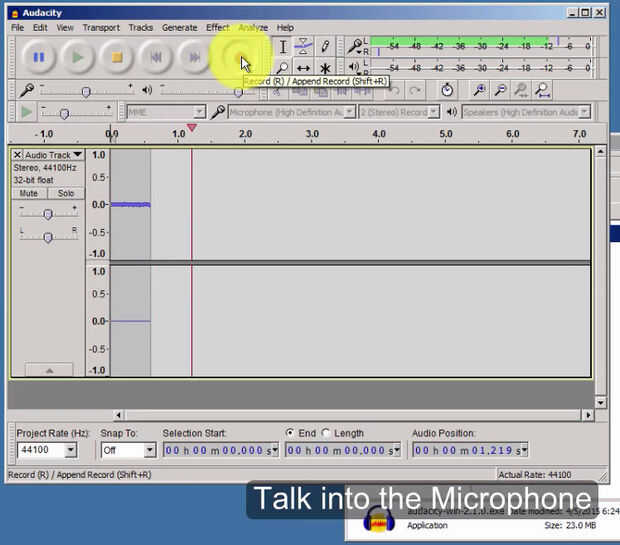
Task: Open the Snap To Off dropdown
Action: pos(149,450)
